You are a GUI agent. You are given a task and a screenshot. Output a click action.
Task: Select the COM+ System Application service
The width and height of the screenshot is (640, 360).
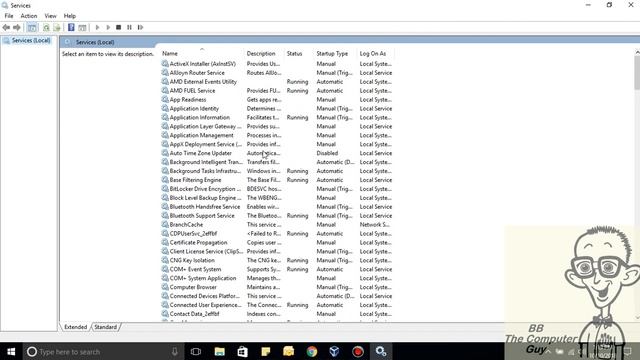point(203,278)
